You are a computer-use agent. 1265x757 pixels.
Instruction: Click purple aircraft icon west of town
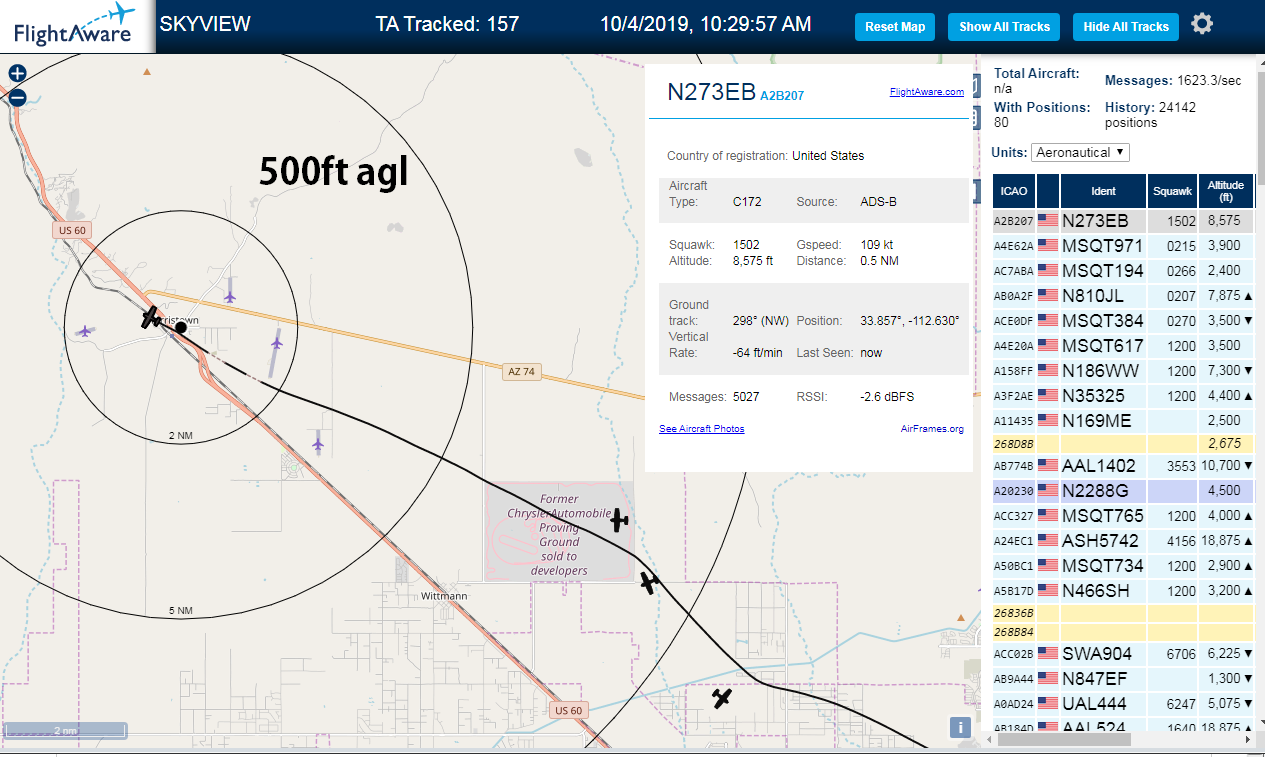85,331
